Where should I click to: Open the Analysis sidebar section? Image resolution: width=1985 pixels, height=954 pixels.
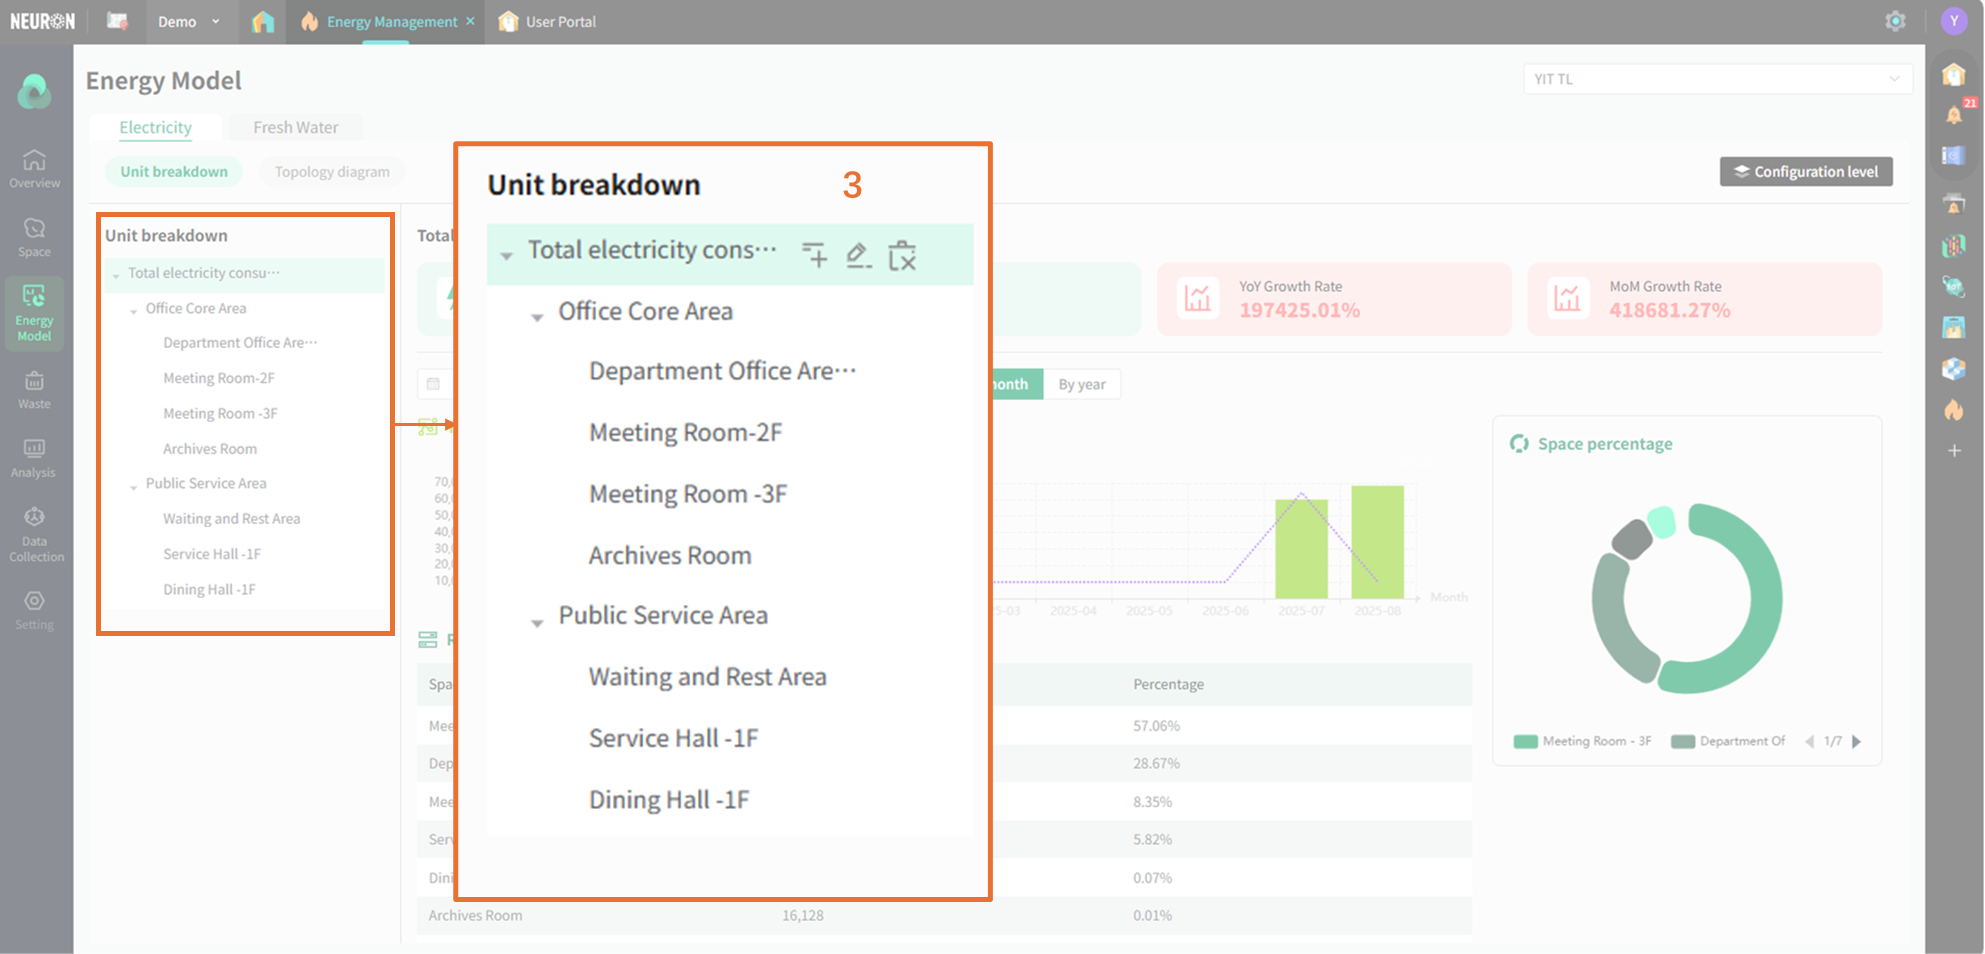[x=34, y=457]
